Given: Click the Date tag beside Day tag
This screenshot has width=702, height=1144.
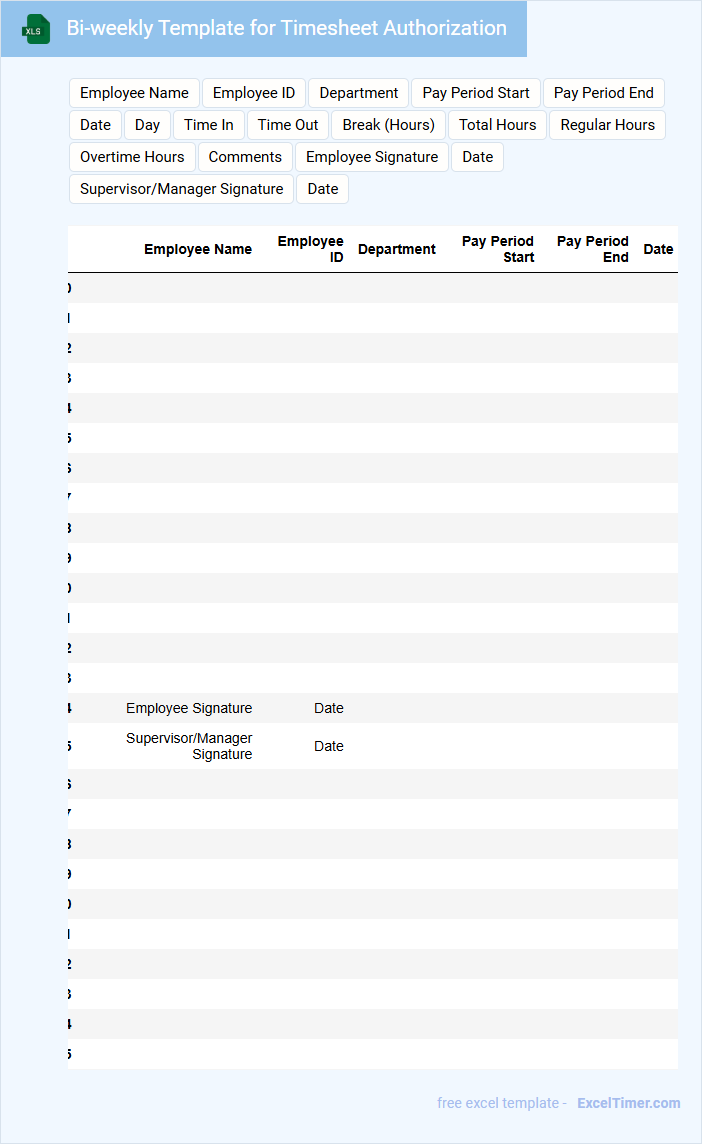Looking at the screenshot, I should coord(96,125).
